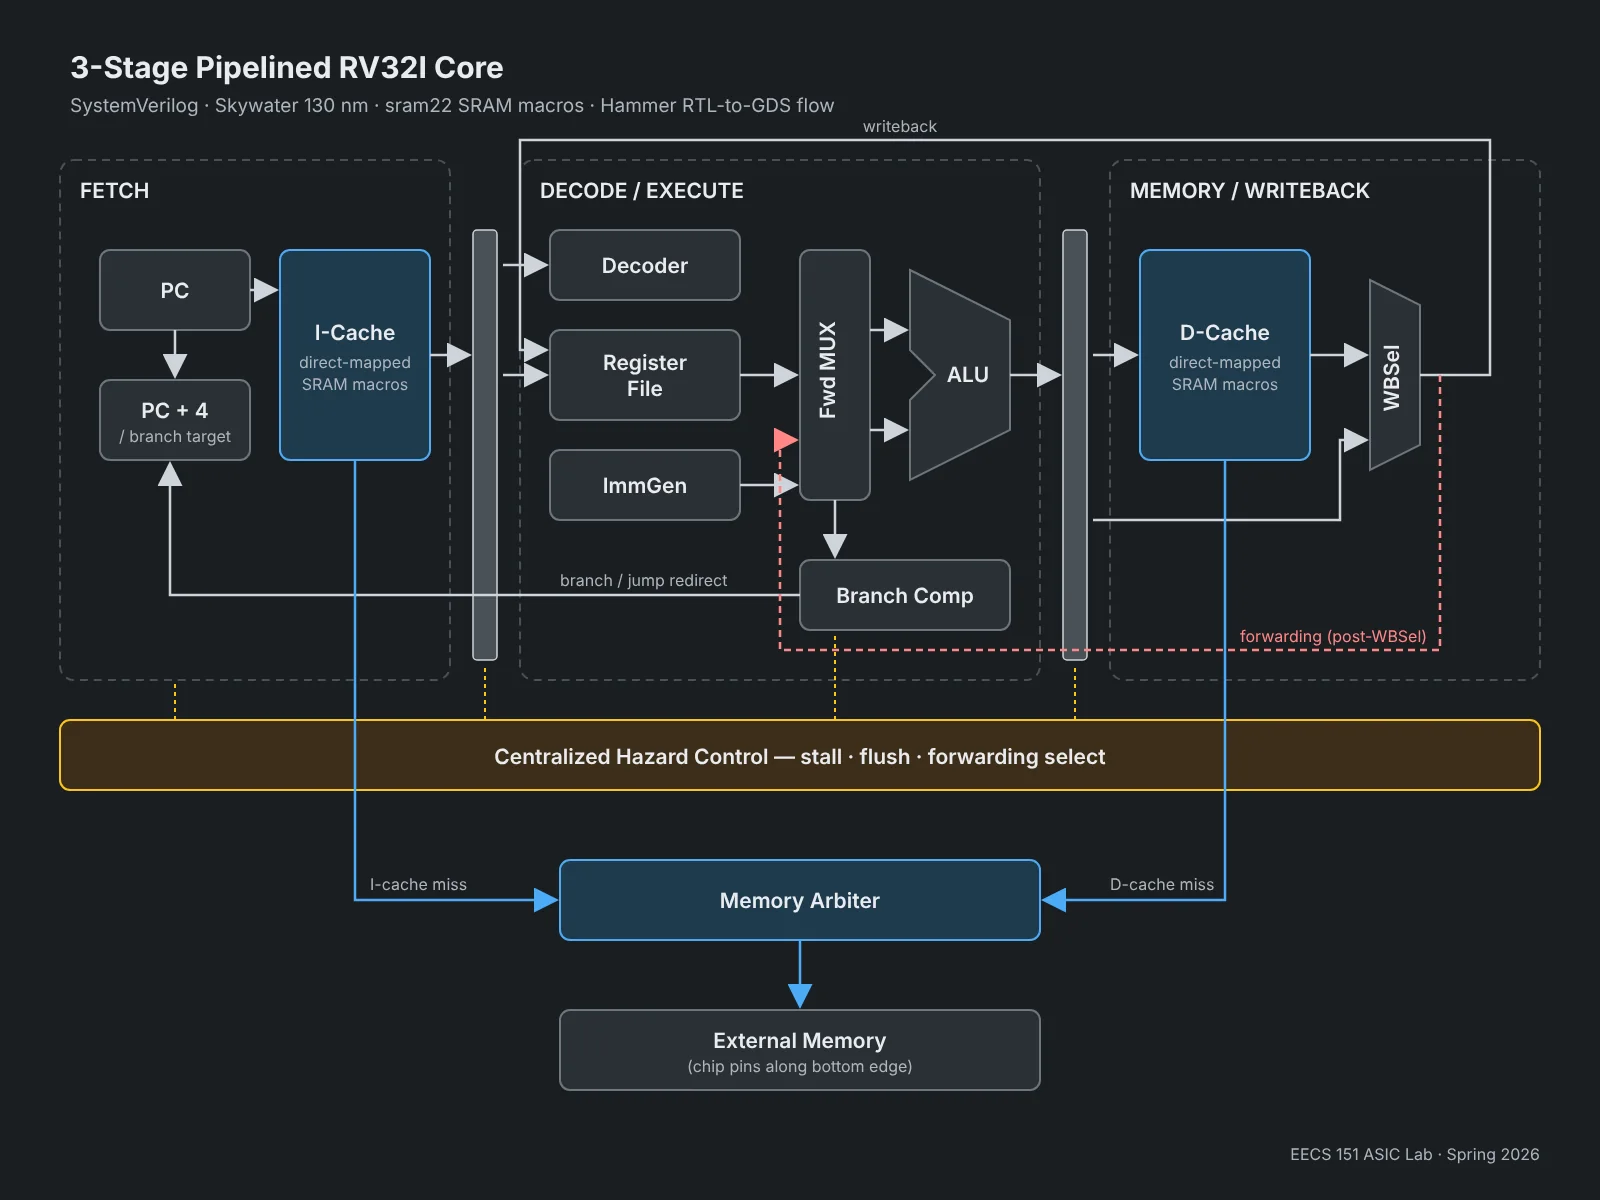Screen dimensions: 1600x1200
Task: Click the redirect arrowhead below PC + 4
Action: [x=170, y=474]
